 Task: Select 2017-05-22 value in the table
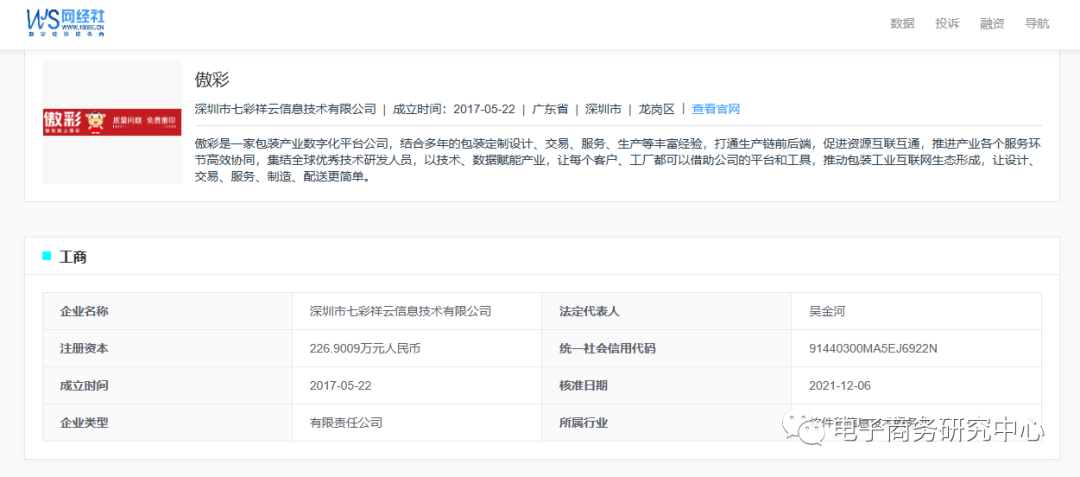pyautogui.click(x=341, y=385)
